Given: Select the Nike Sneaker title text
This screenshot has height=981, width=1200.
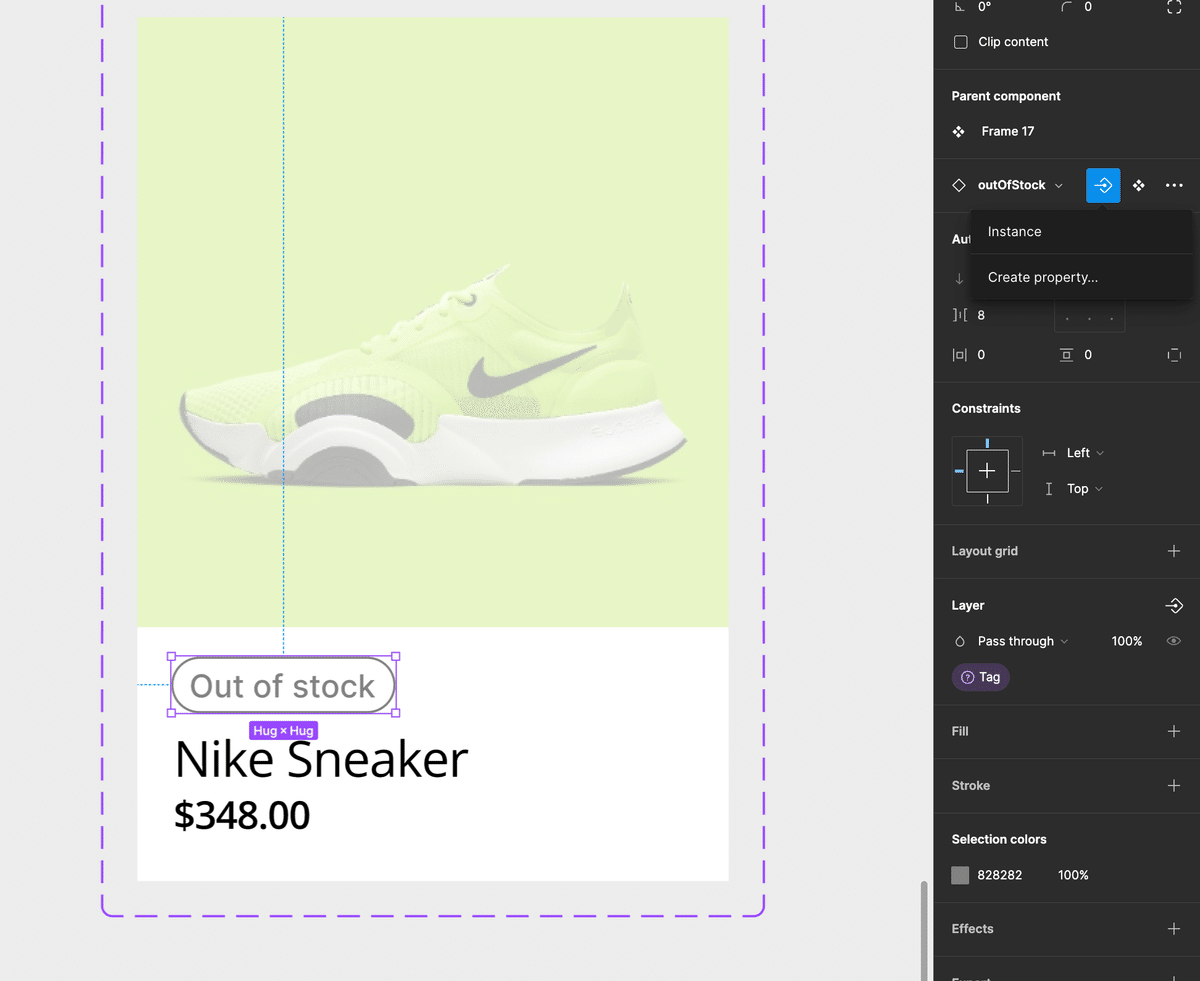Looking at the screenshot, I should pos(321,759).
